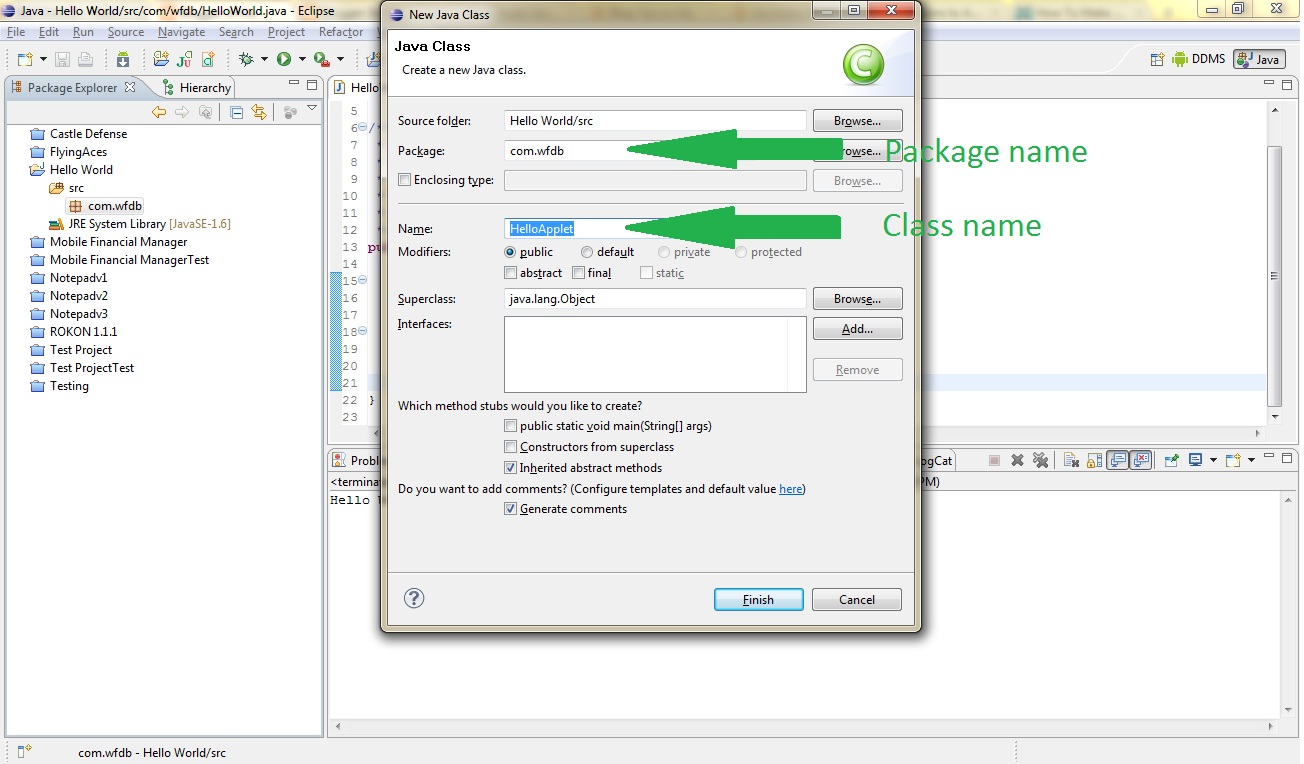Check the final modifier checkbox
Image resolution: width=1304 pixels, height=764 pixels.
pos(578,273)
